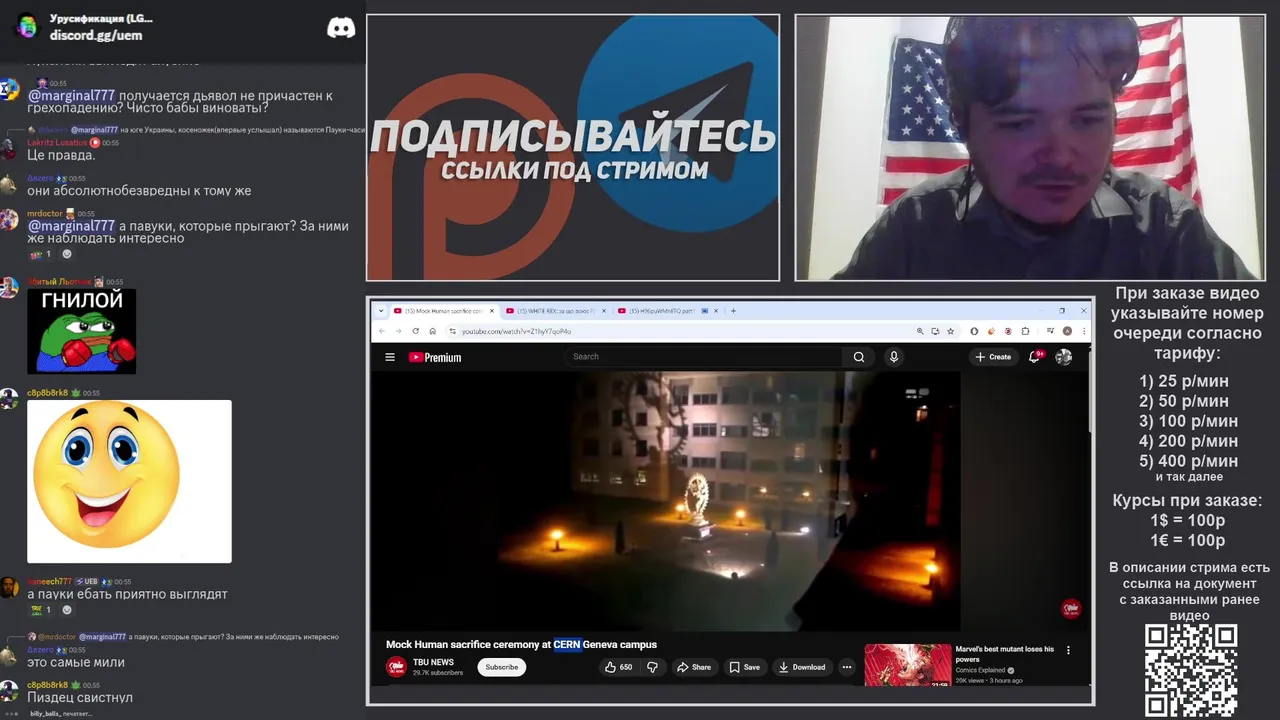
Task: Click the YouTube search input field
Action: 705,357
